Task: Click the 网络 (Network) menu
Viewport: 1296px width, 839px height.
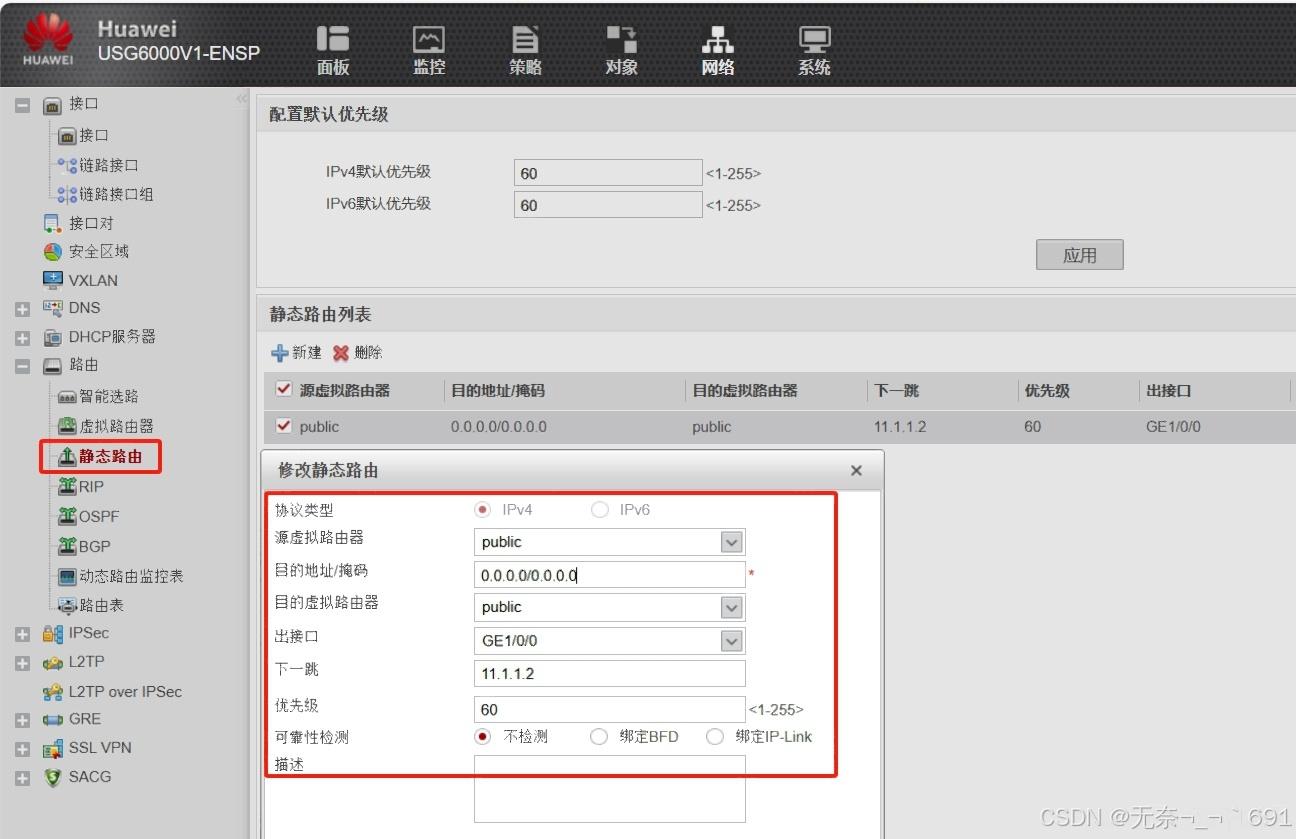Action: pyautogui.click(x=716, y=50)
